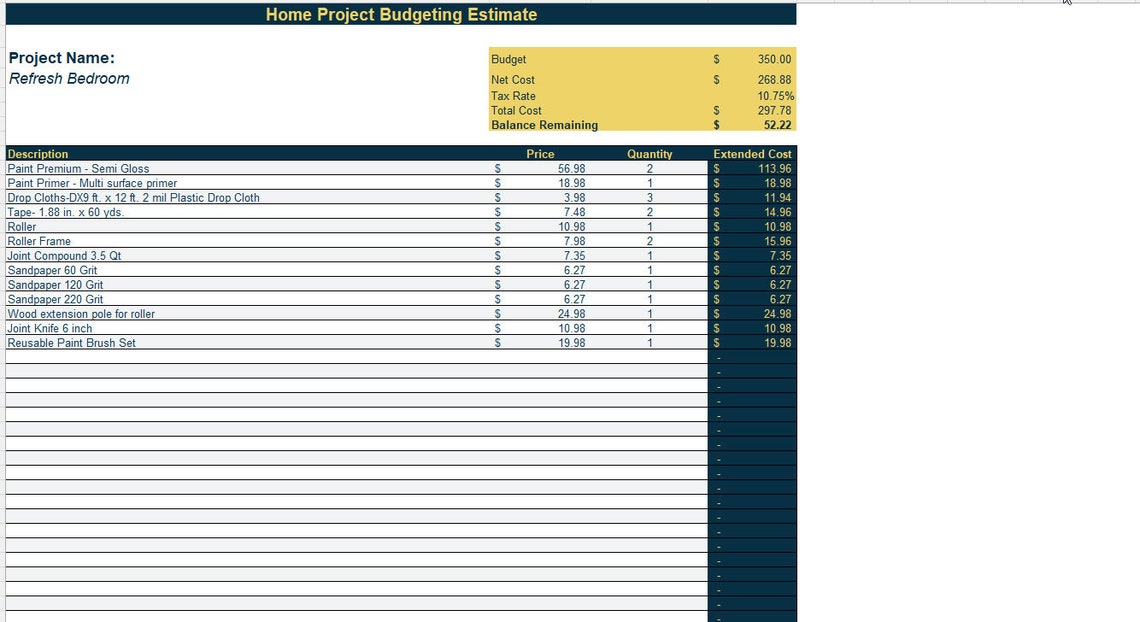
Task: Select the Drop Cloths description cell
Action: pyautogui.click(x=132, y=198)
